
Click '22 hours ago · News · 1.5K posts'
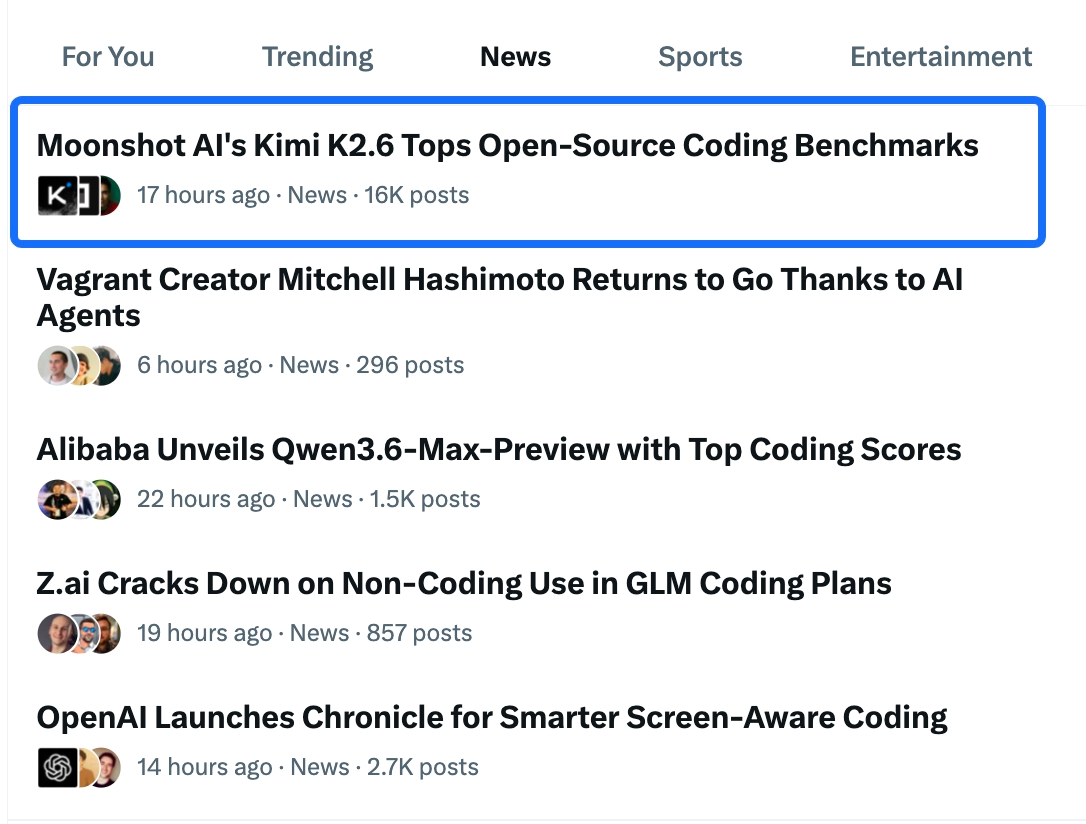point(308,499)
